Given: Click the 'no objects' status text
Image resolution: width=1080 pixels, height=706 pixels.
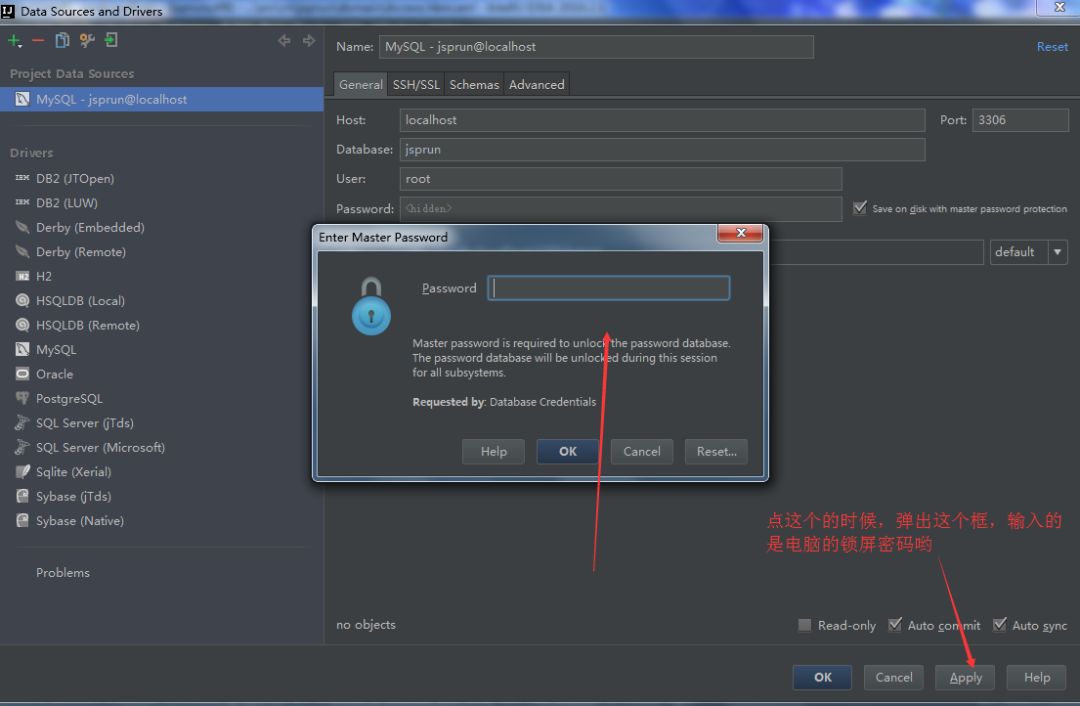Looking at the screenshot, I should (366, 625).
